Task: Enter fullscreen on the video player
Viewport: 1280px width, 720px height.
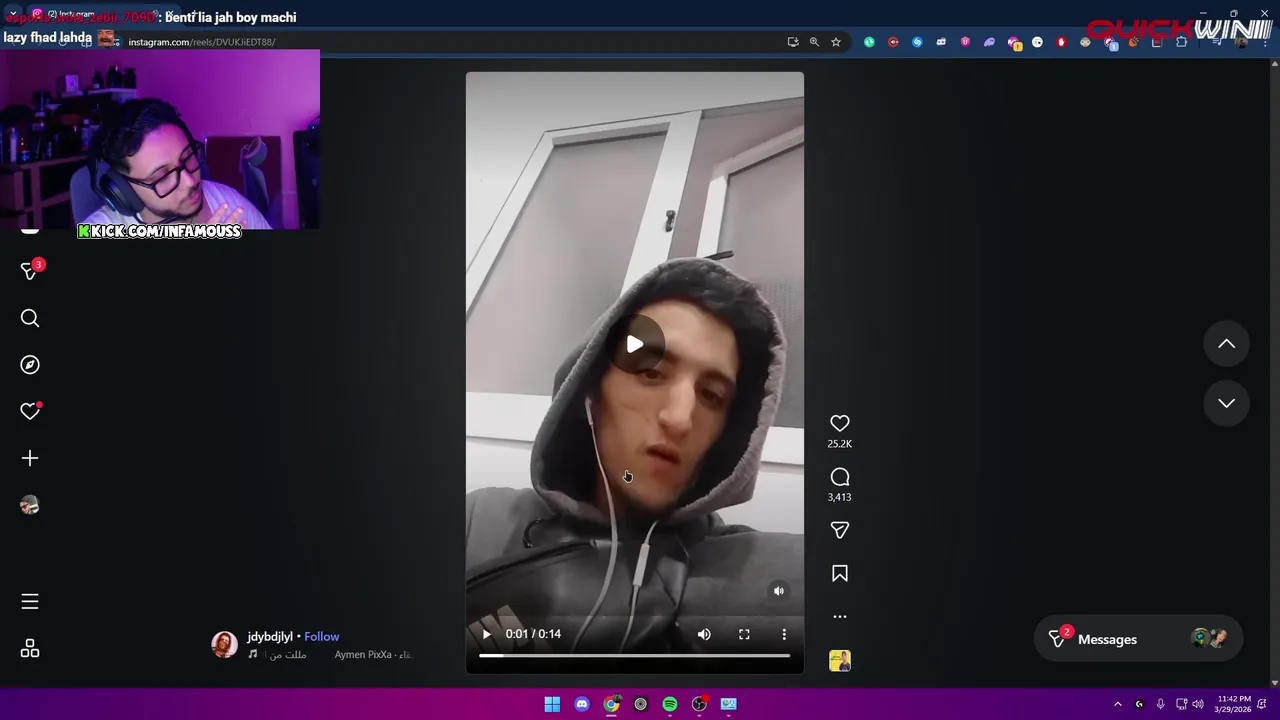Action: tap(744, 634)
